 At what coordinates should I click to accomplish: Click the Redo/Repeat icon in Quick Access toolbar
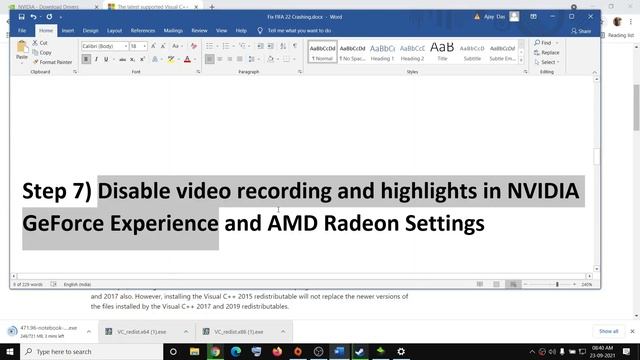pyautogui.click(x=49, y=17)
